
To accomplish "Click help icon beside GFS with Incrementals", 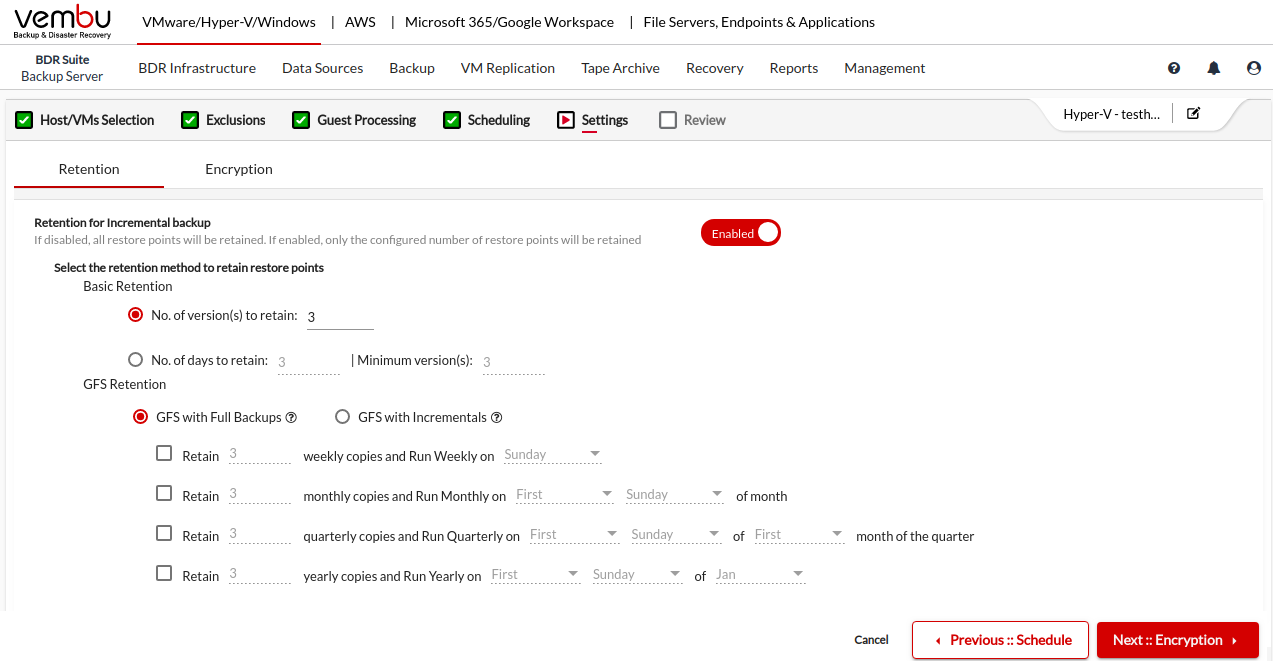I will 496,418.
